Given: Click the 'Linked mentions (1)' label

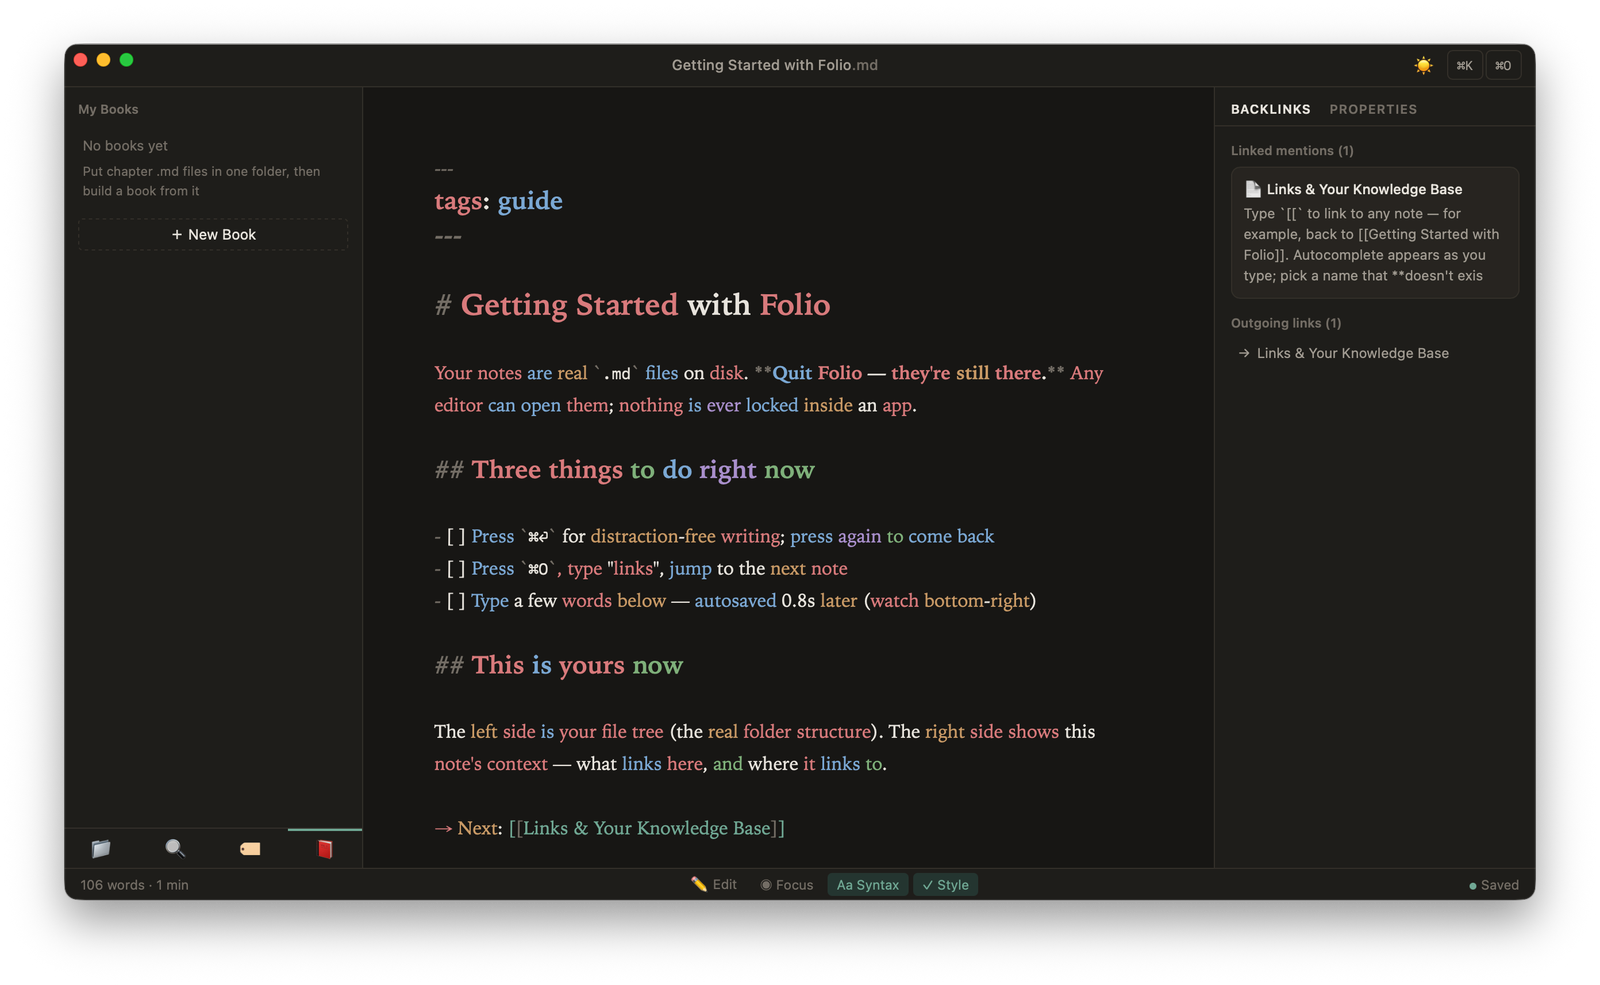Looking at the screenshot, I should (x=1292, y=151).
